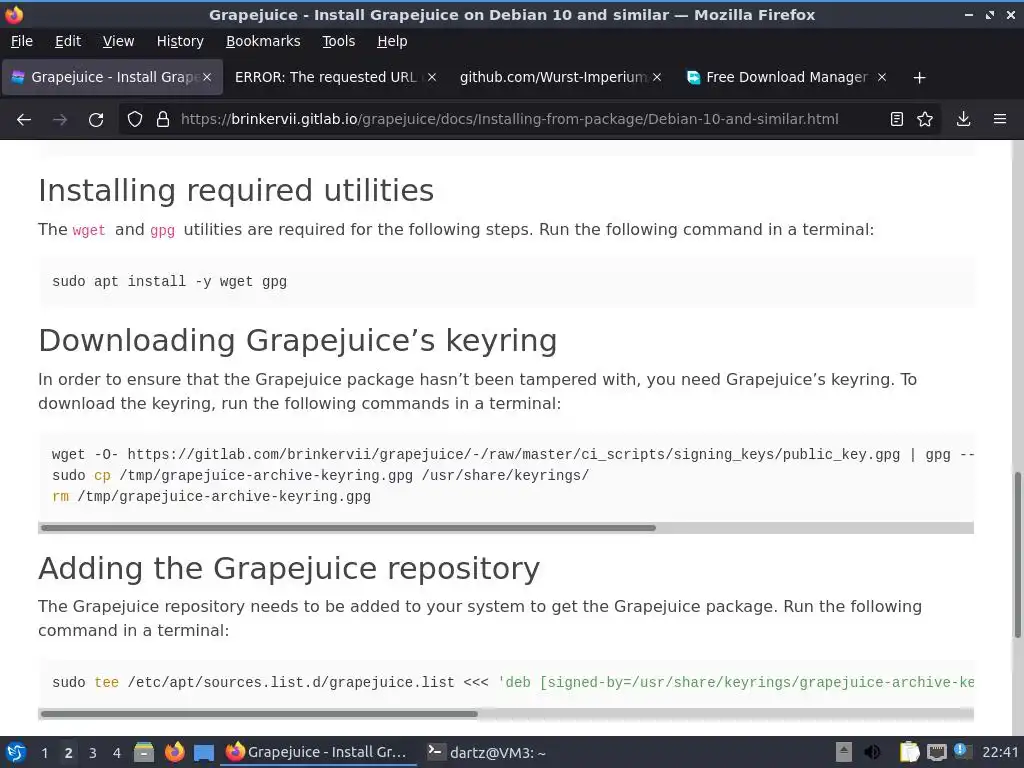Click show desktop icon in taskbar

tap(204, 752)
